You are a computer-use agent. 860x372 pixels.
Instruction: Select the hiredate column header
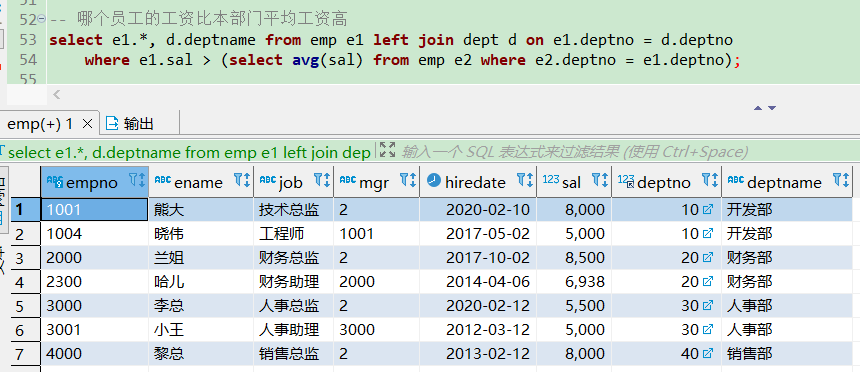[x=478, y=181]
